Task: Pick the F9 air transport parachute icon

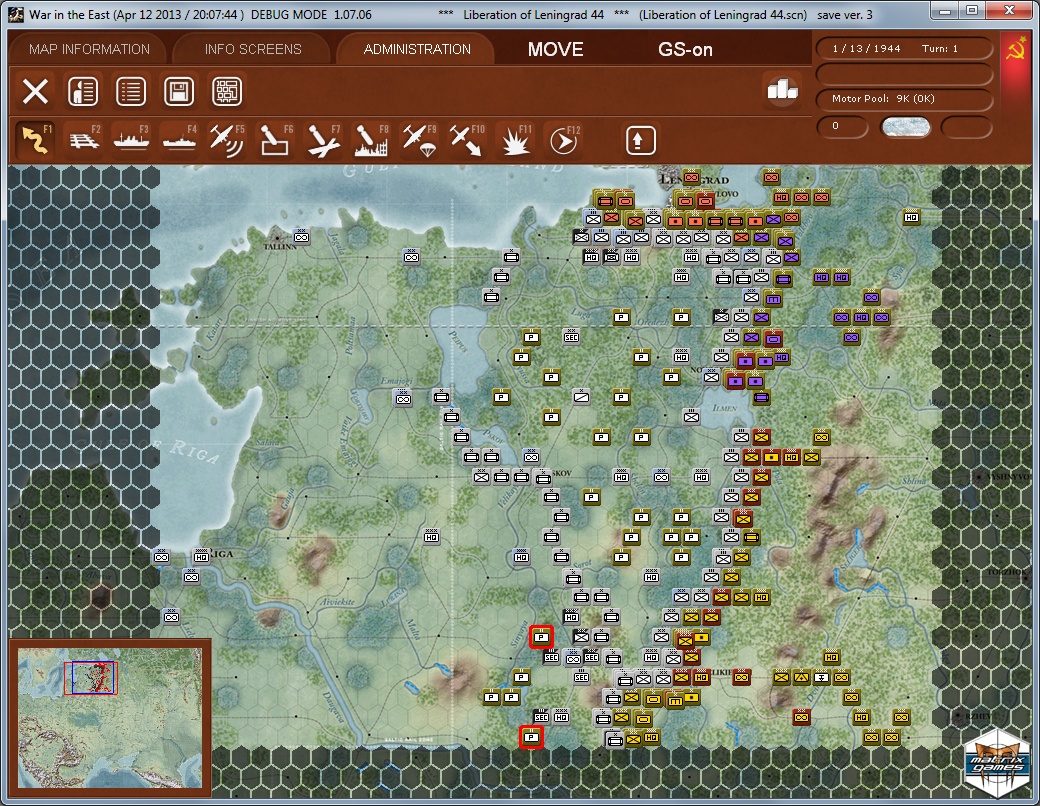Action: pos(419,141)
